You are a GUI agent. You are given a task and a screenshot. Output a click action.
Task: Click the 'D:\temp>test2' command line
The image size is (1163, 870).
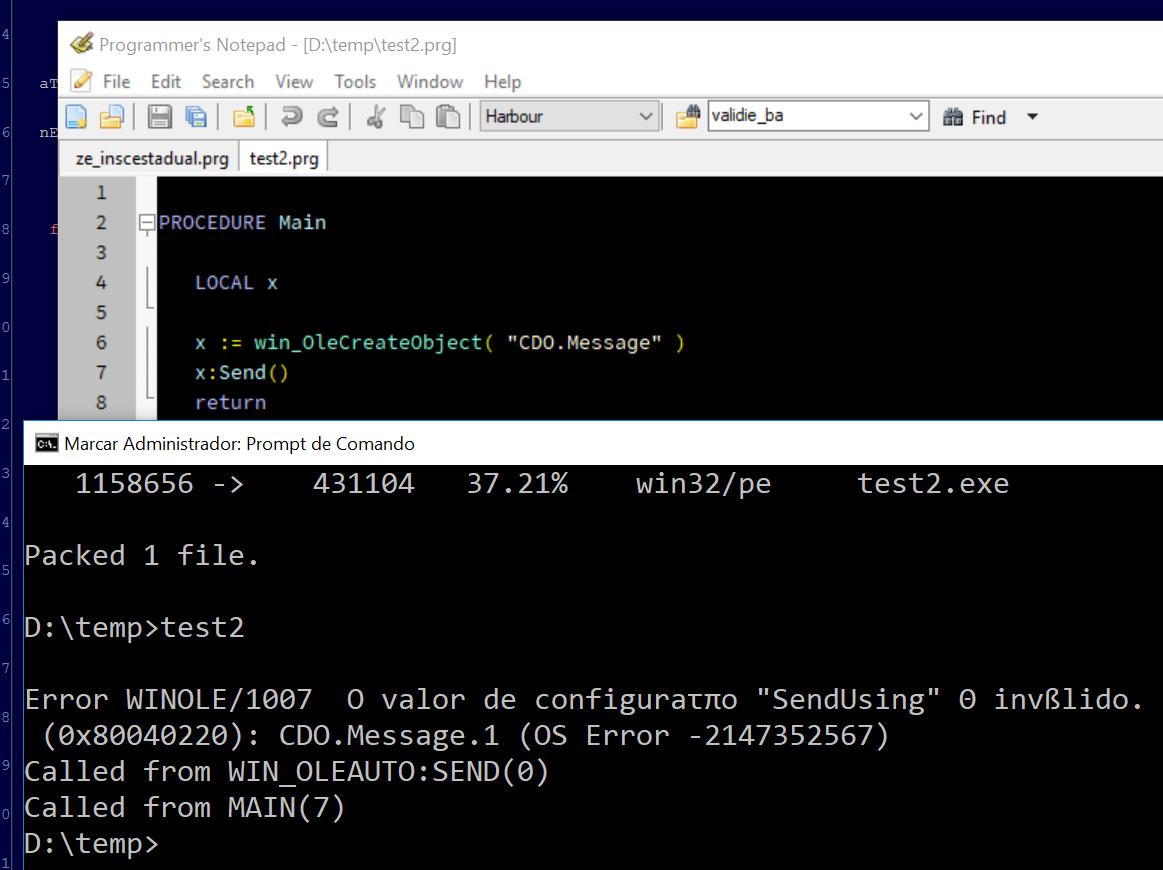(134, 627)
